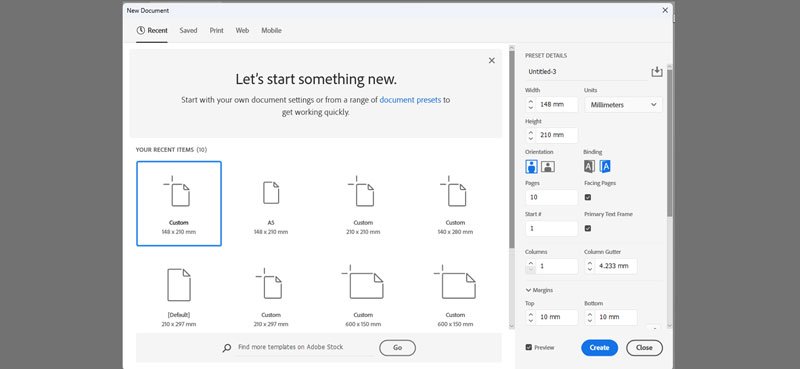Follow the 'document presets' link
Viewport: 800px width, 369px height.
pyautogui.click(x=410, y=100)
